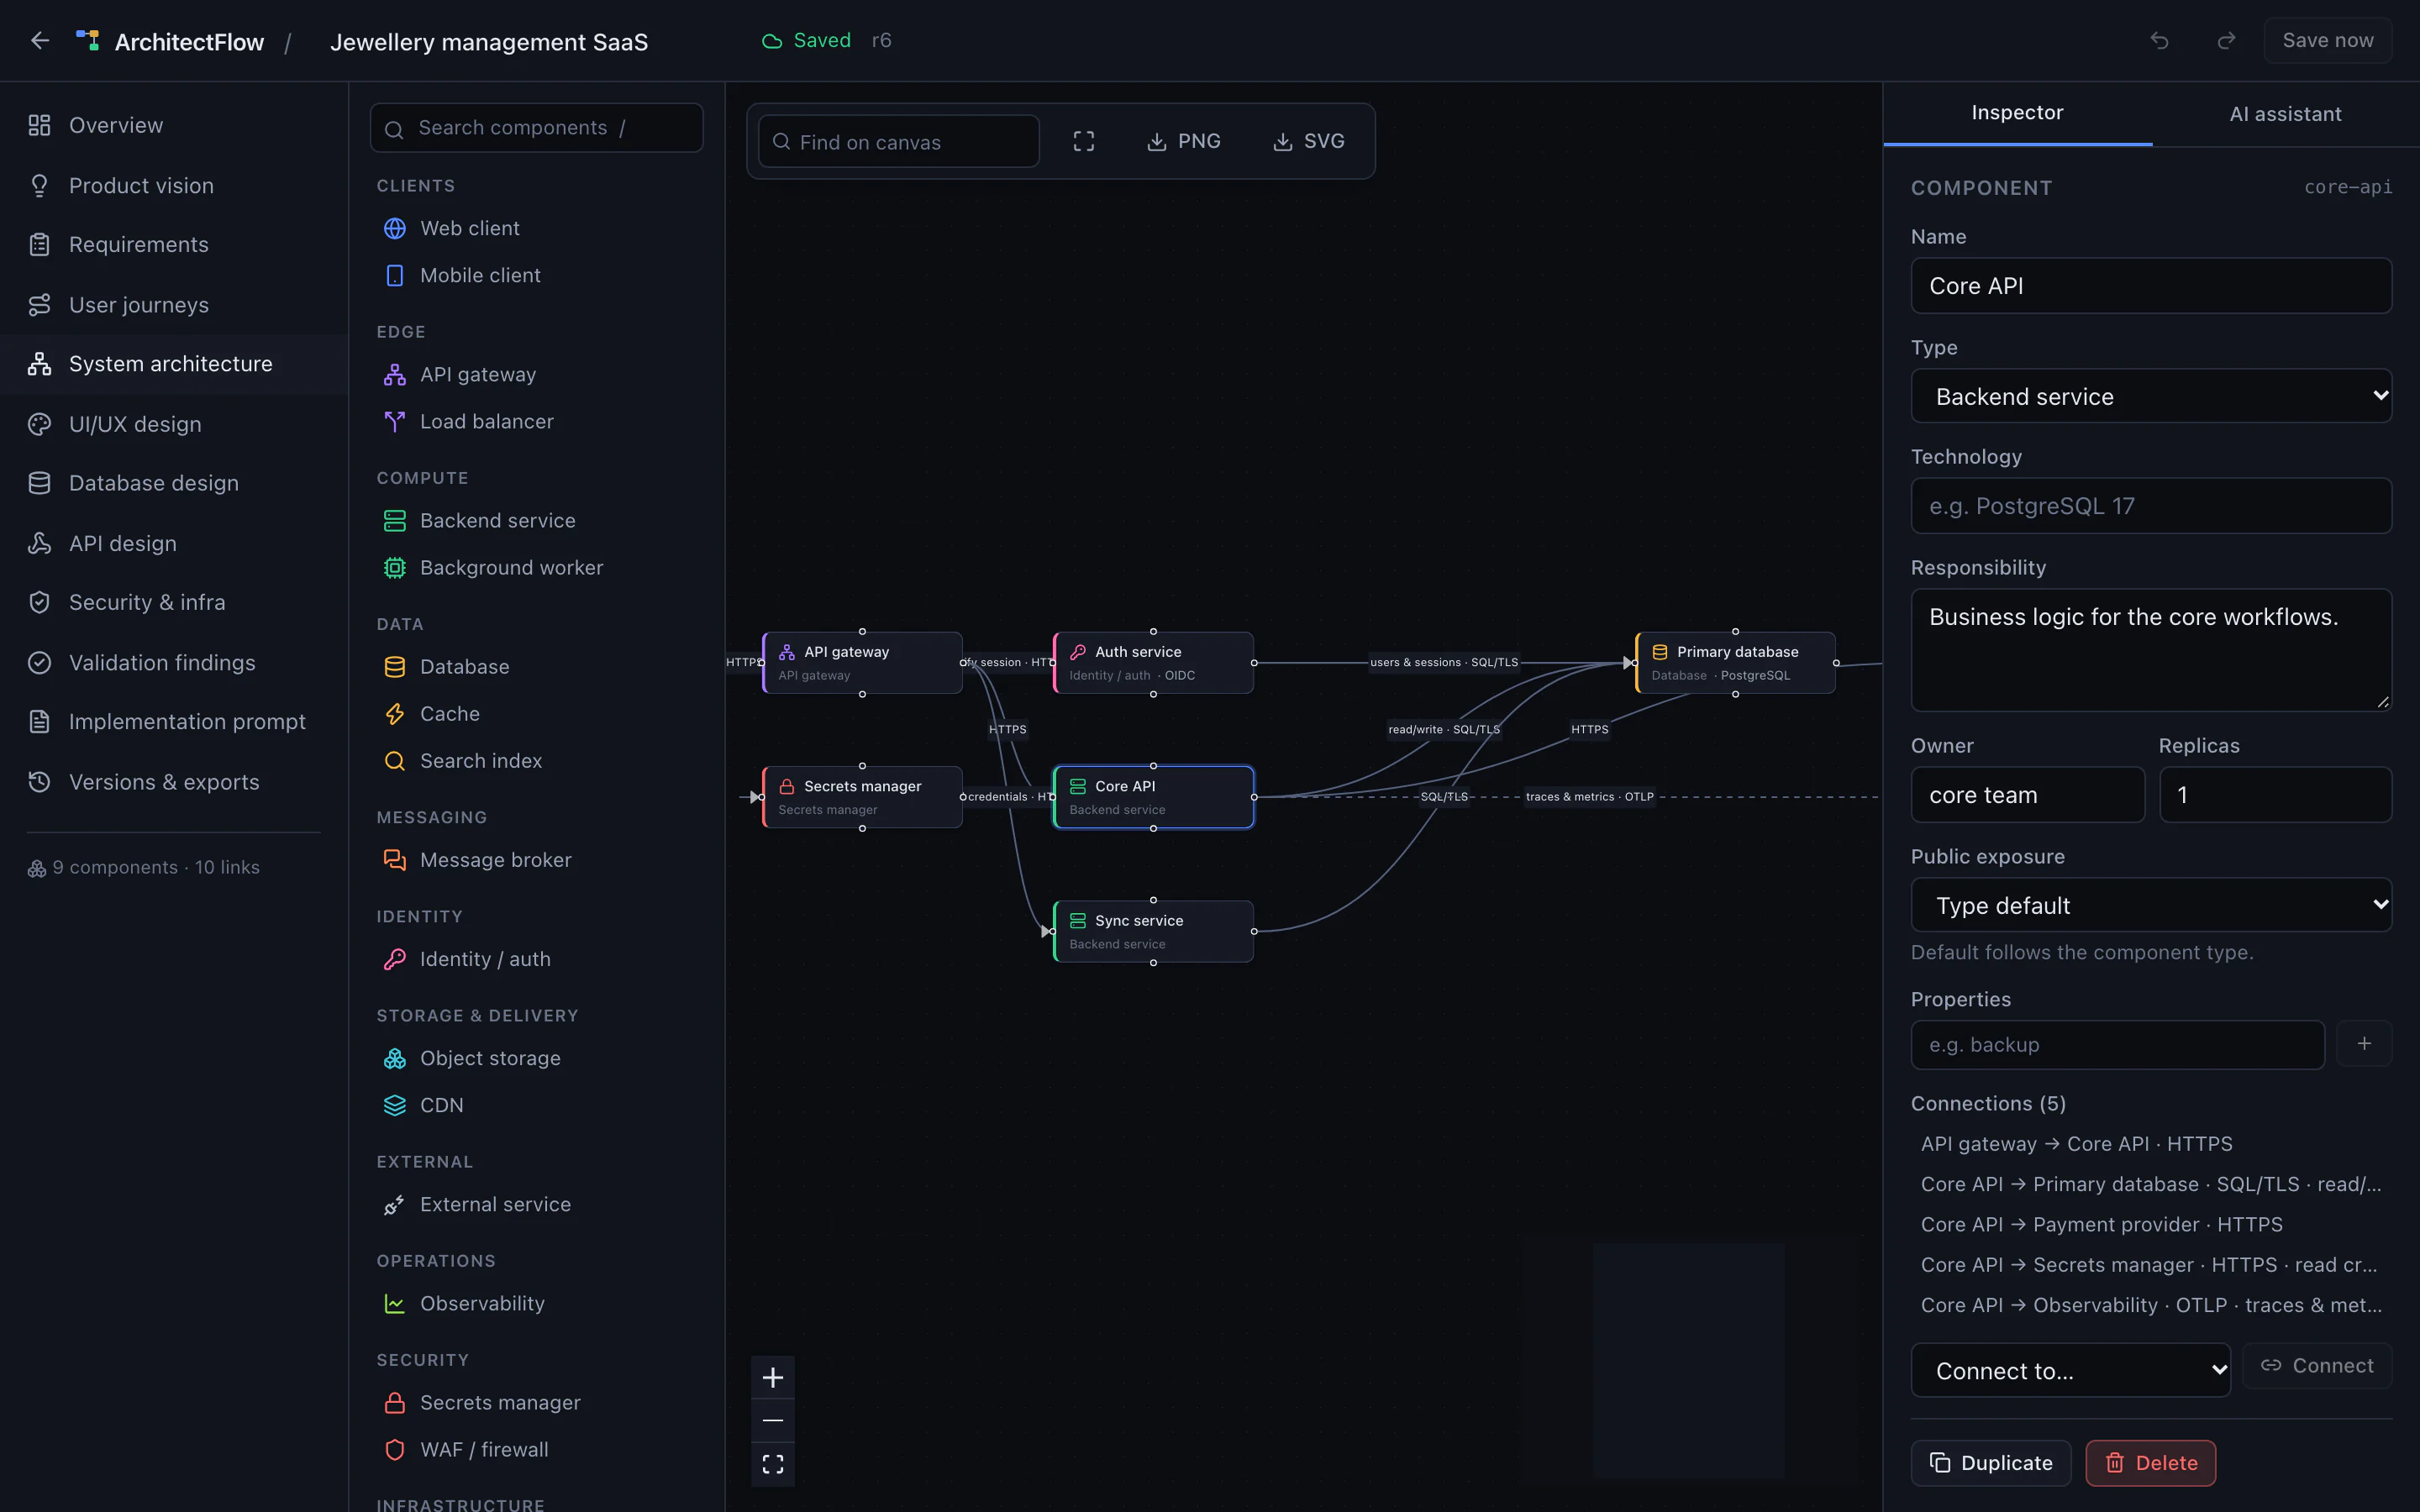Click the Duplicate button

[1990, 1463]
